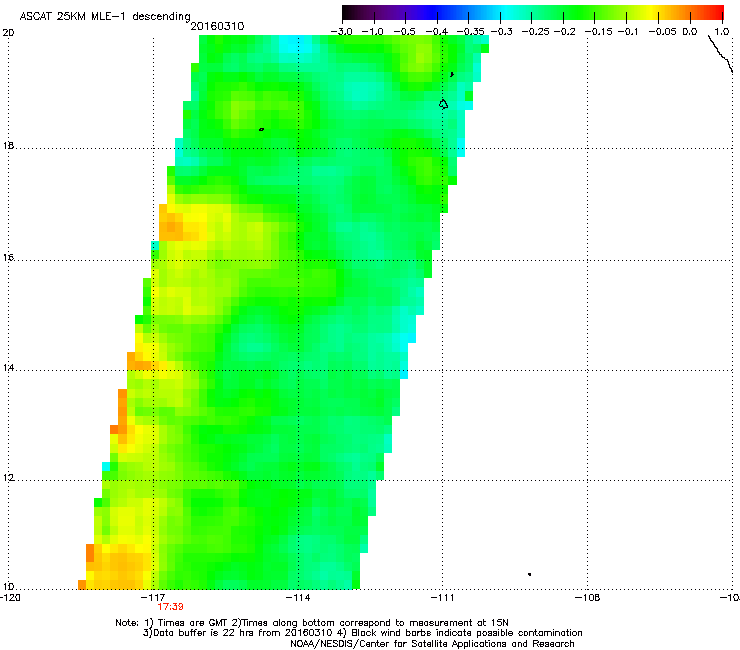The height and width of the screenshot is (650, 740).
Task: Click the plot title 'ASCAT 25KM MLE-1 descending'
Action: click(x=105, y=17)
